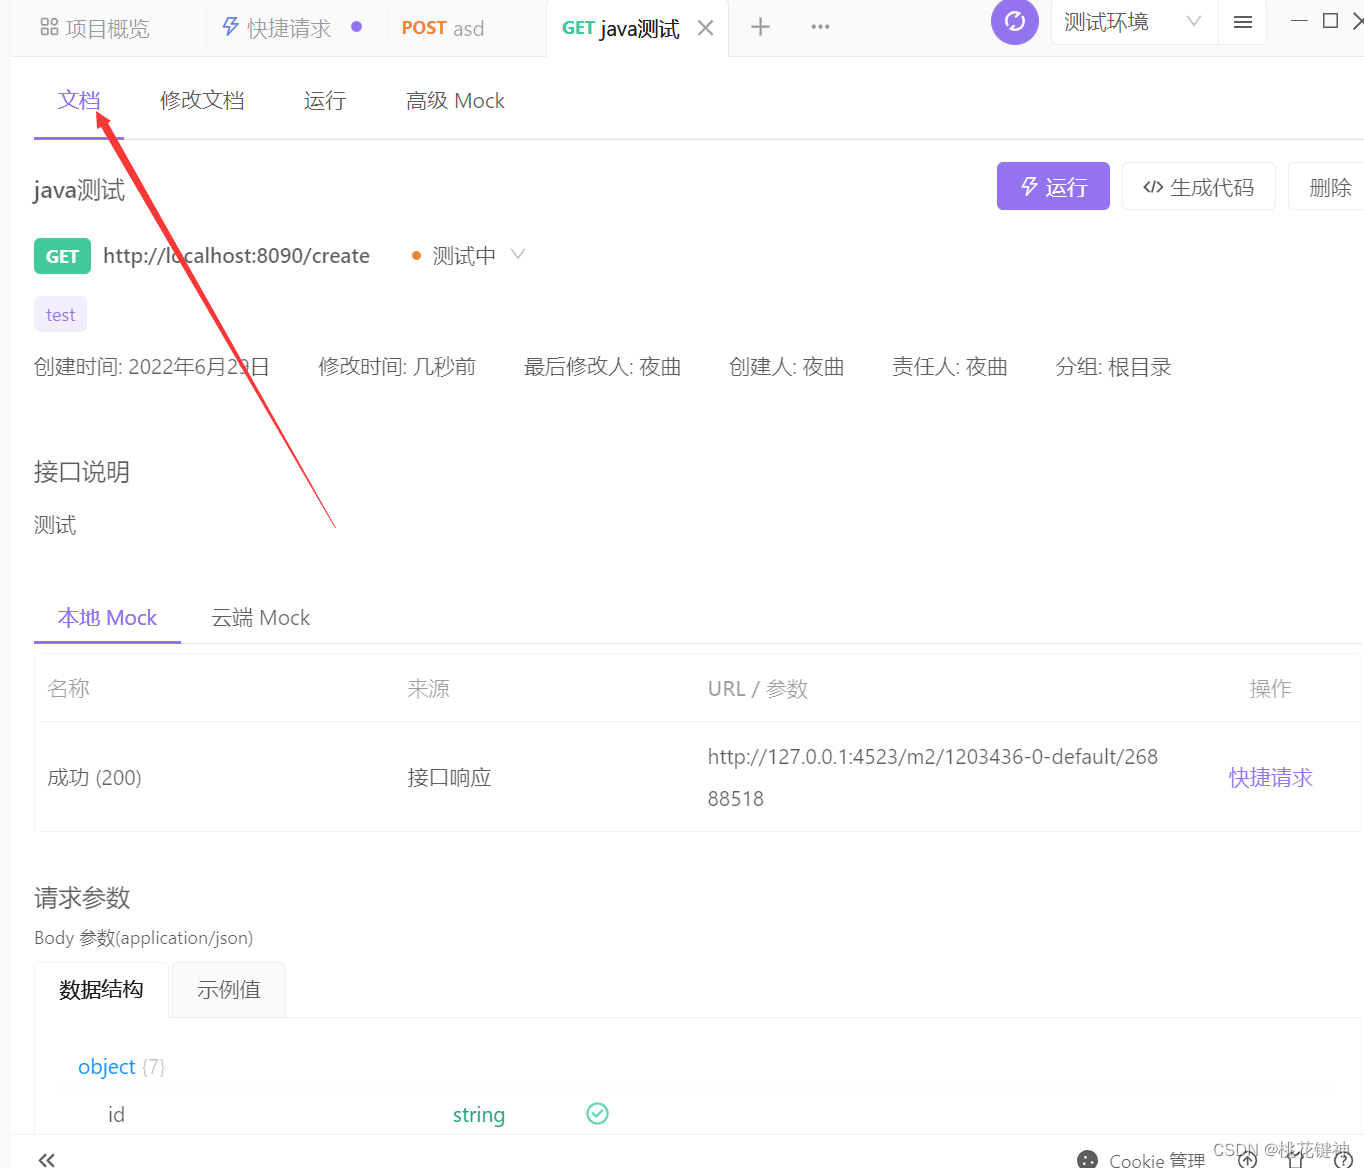Open the tab bar more options ellipsis

coord(820,27)
